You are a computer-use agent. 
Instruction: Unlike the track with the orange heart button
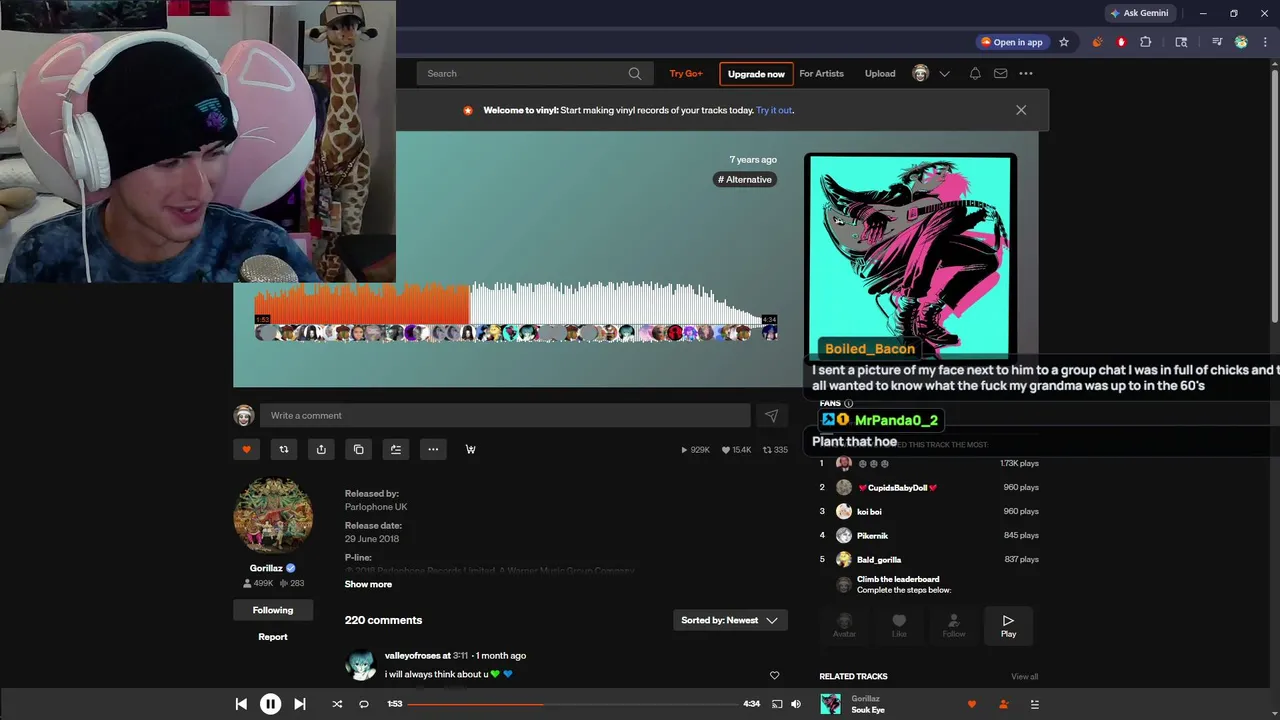tap(246, 449)
